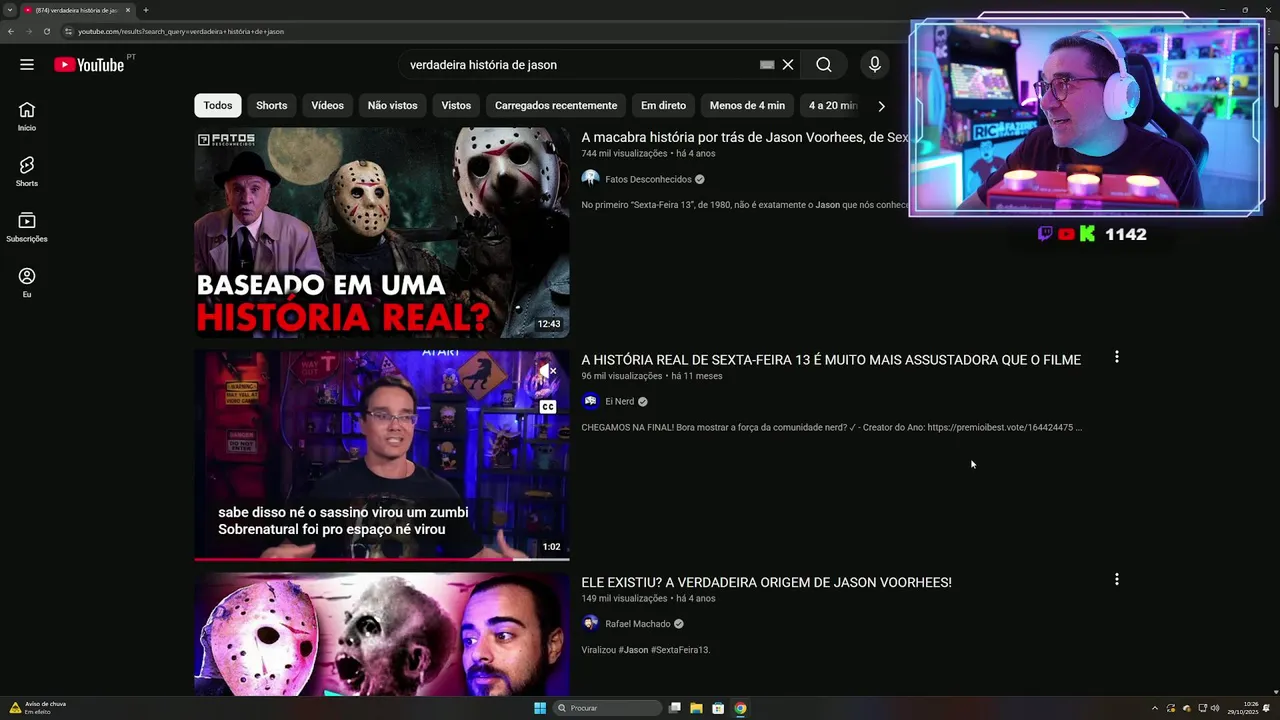Select the Não vistos filter chip
This screenshot has width=1280, height=720.
pos(392,105)
